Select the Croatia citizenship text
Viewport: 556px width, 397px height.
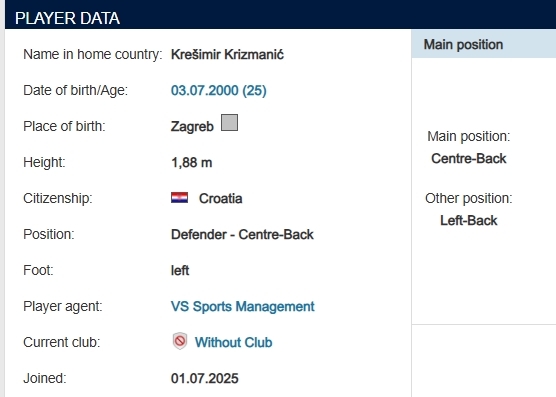pyautogui.click(x=221, y=198)
